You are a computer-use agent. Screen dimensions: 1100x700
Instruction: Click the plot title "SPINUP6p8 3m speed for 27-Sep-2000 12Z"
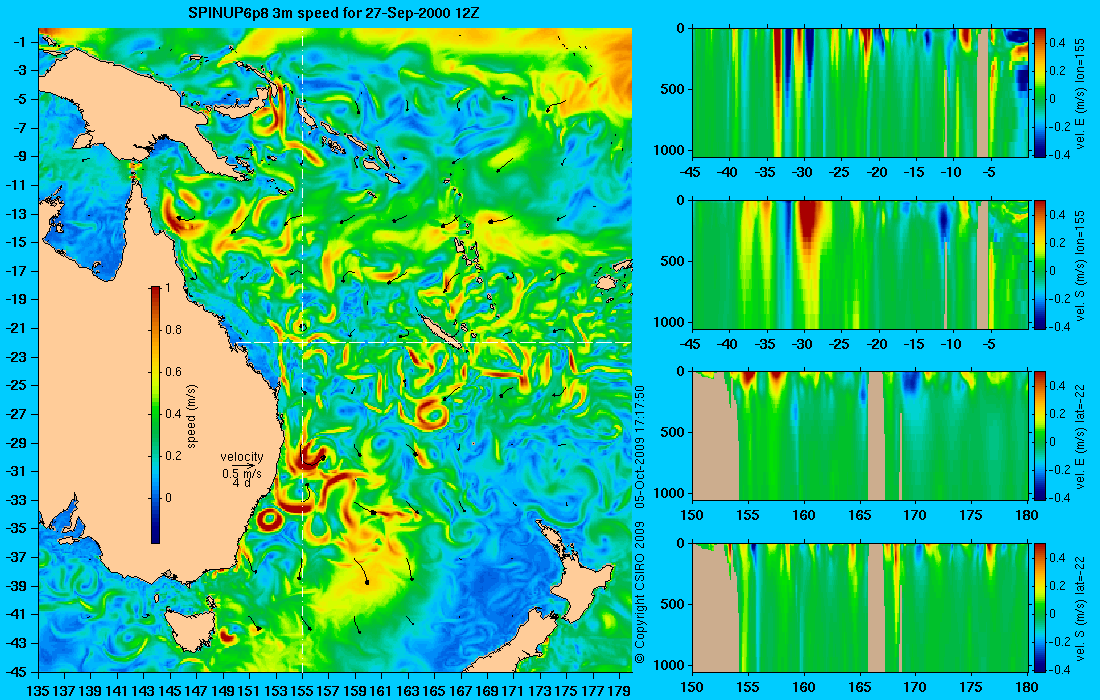(x=333, y=13)
